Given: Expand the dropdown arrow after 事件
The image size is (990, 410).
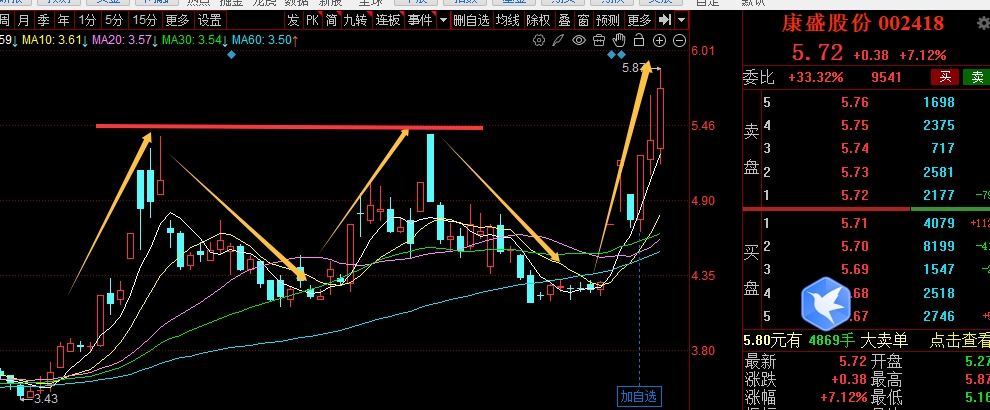Looking at the screenshot, I should (443, 20).
